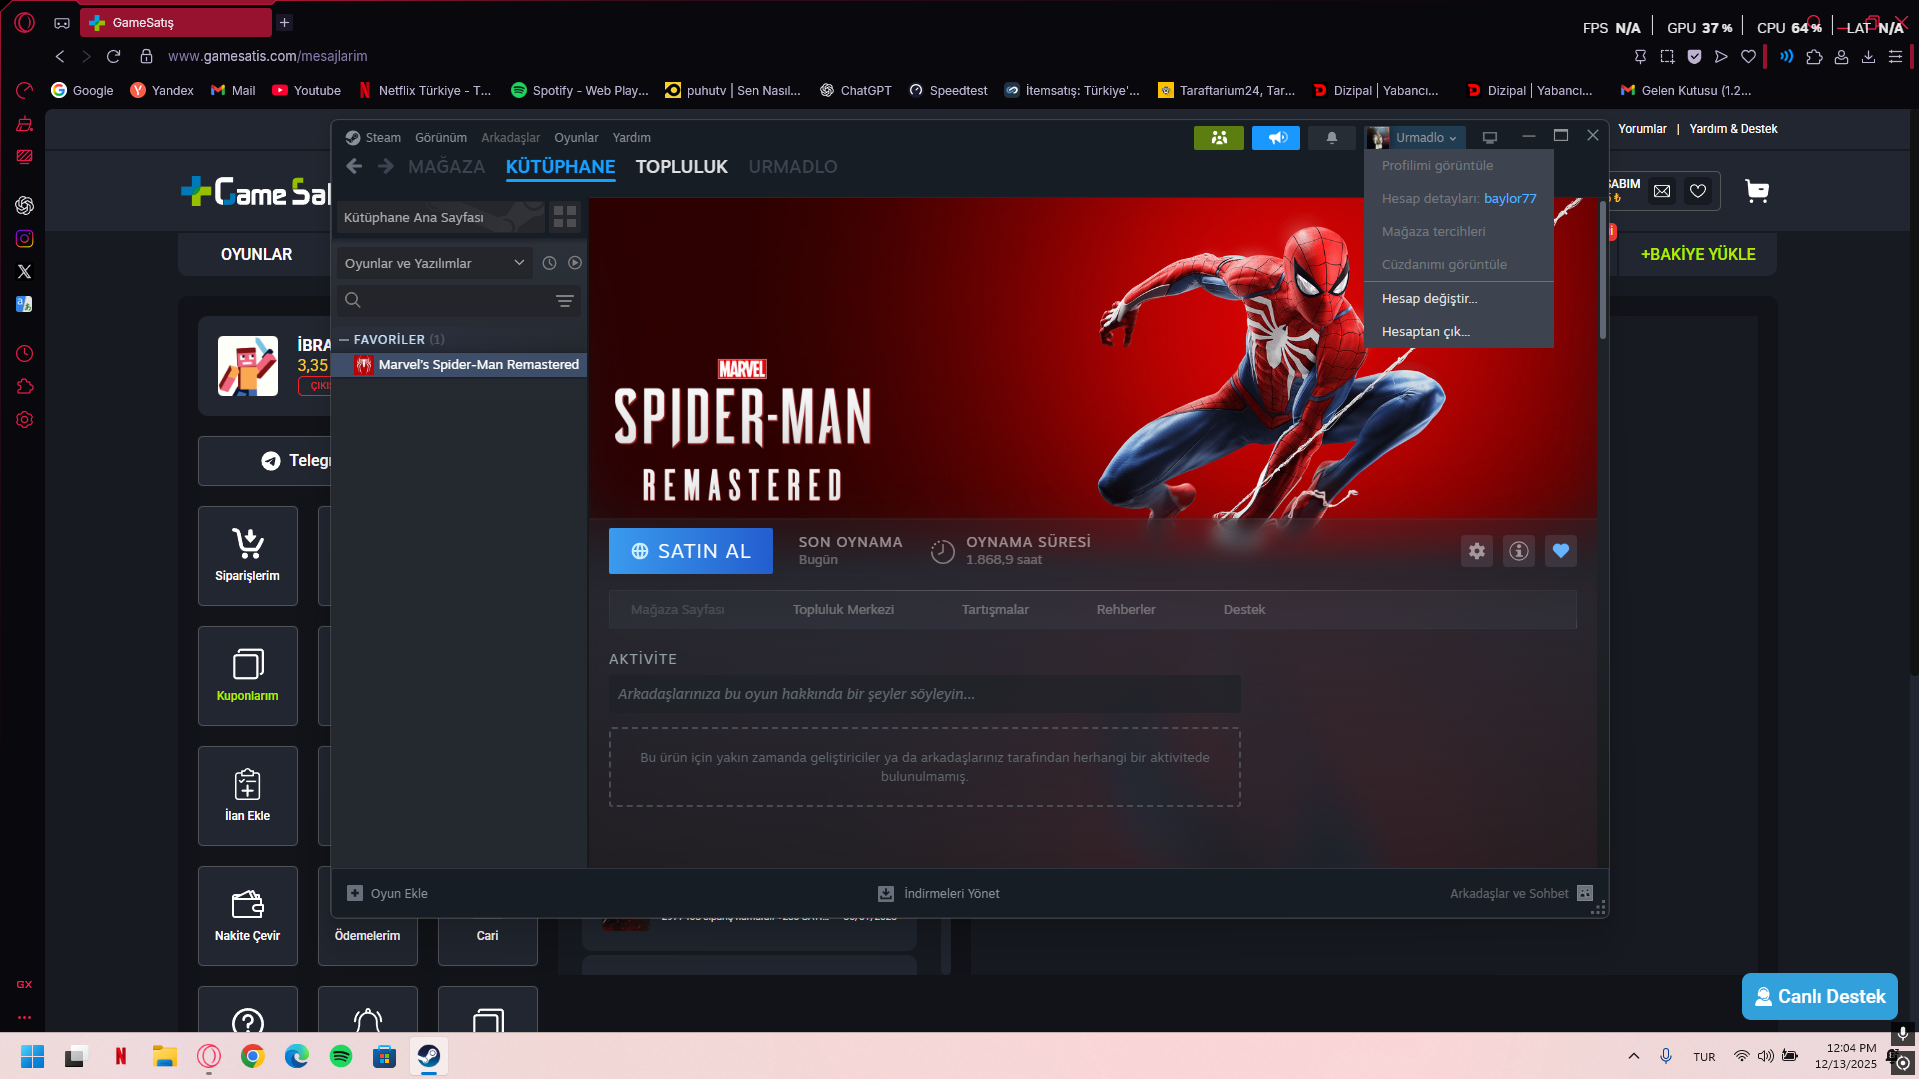The height and width of the screenshot is (1079, 1919).
Task: Go forward in Steam navigation
Action: click(386, 166)
